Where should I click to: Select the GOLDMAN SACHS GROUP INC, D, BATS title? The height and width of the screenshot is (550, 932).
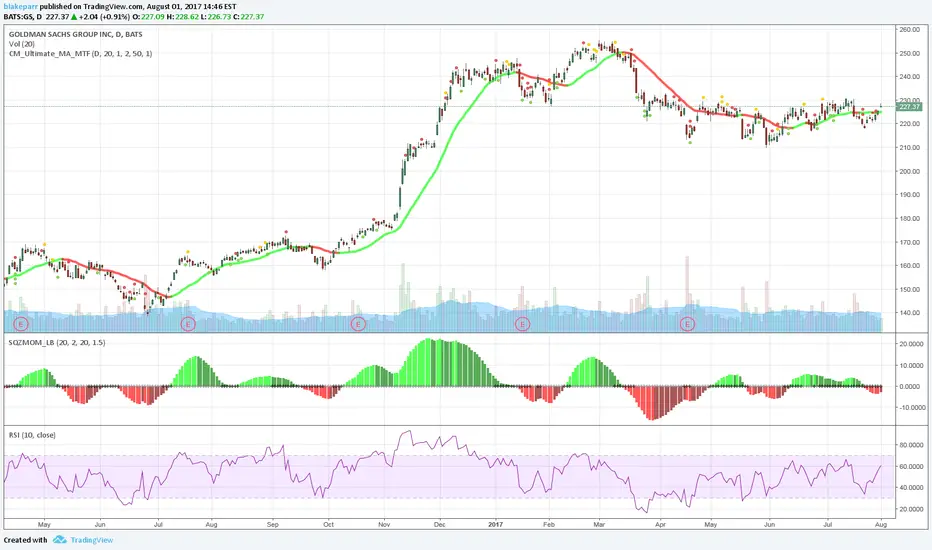pos(75,34)
